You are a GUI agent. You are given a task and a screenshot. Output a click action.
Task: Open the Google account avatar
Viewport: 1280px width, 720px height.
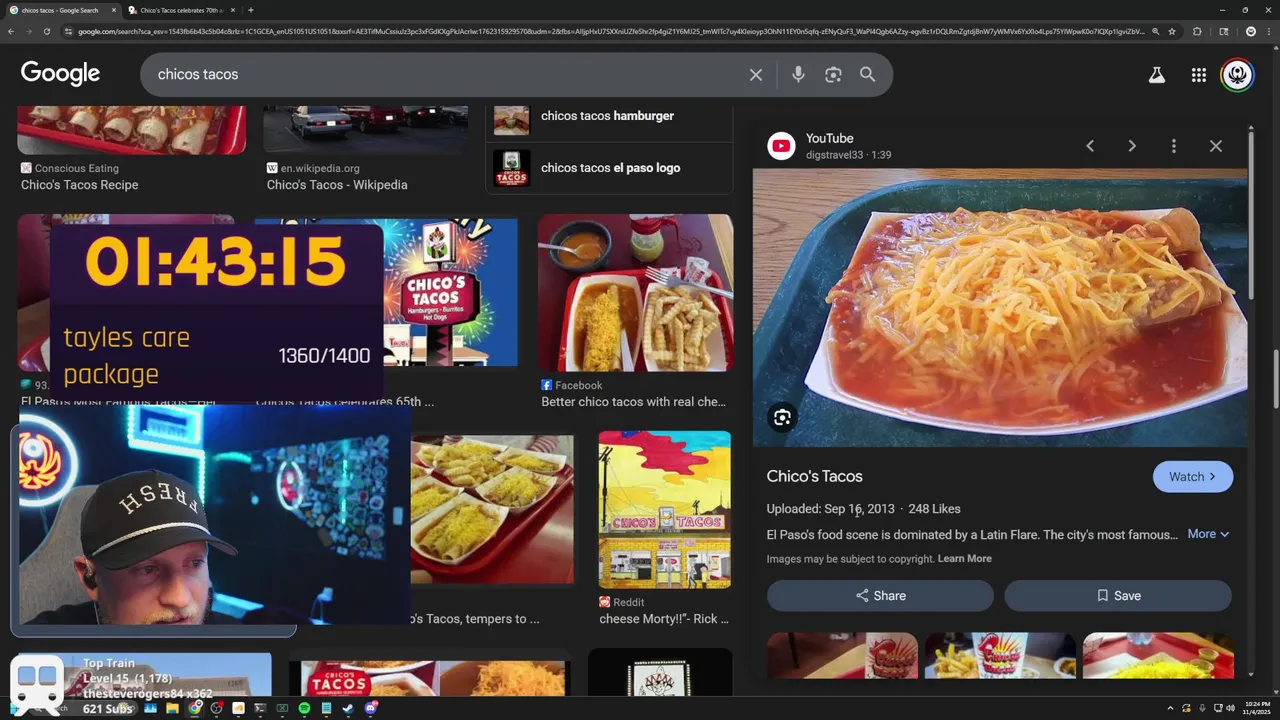(x=1237, y=75)
